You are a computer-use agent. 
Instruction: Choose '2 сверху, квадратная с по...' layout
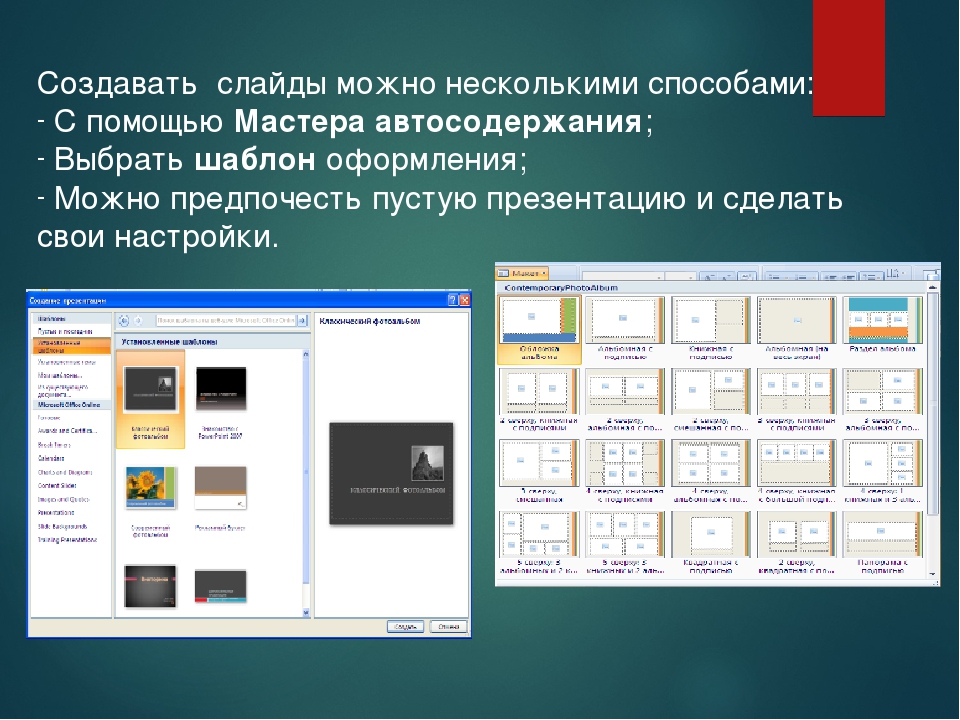coord(797,544)
